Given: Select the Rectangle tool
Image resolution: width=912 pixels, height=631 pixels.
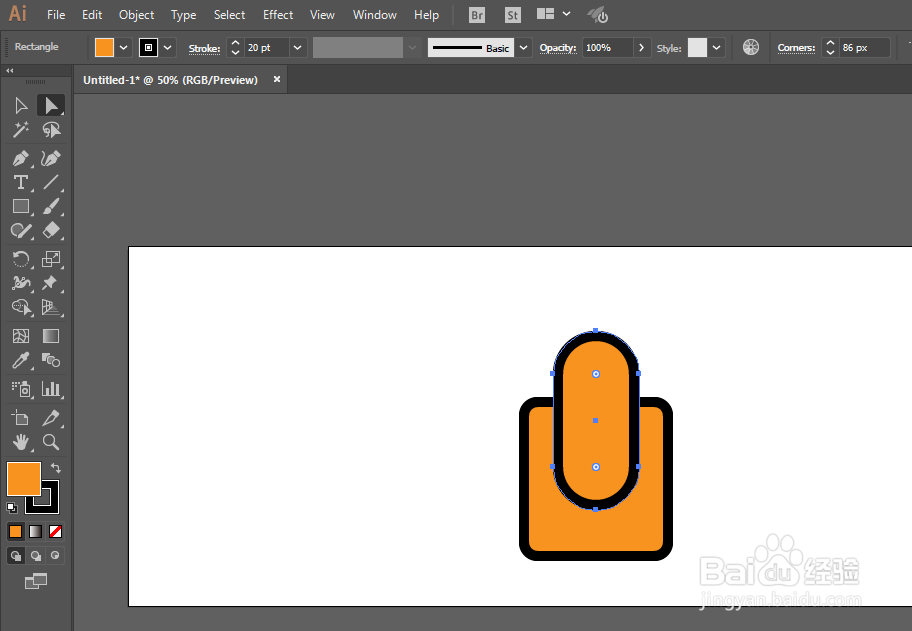Looking at the screenshot, I should tap(20, 204).
